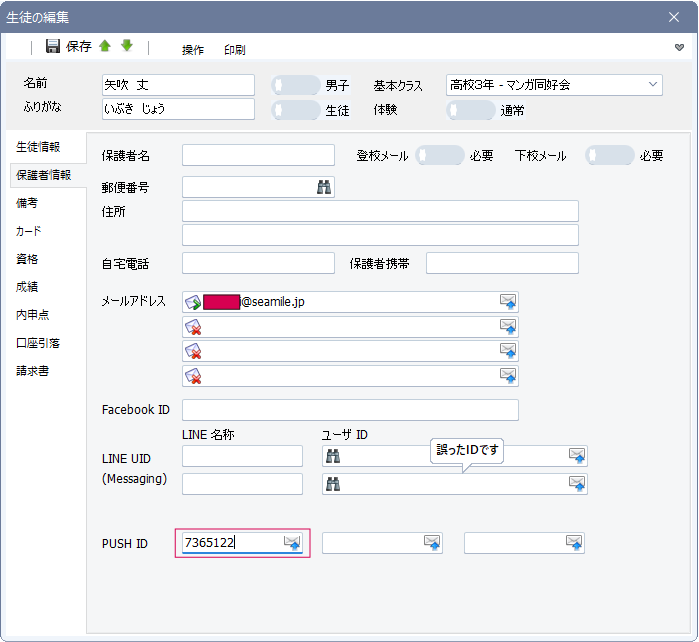
Task: Click red X mail icon in second email row
Action: coord(194,327)
